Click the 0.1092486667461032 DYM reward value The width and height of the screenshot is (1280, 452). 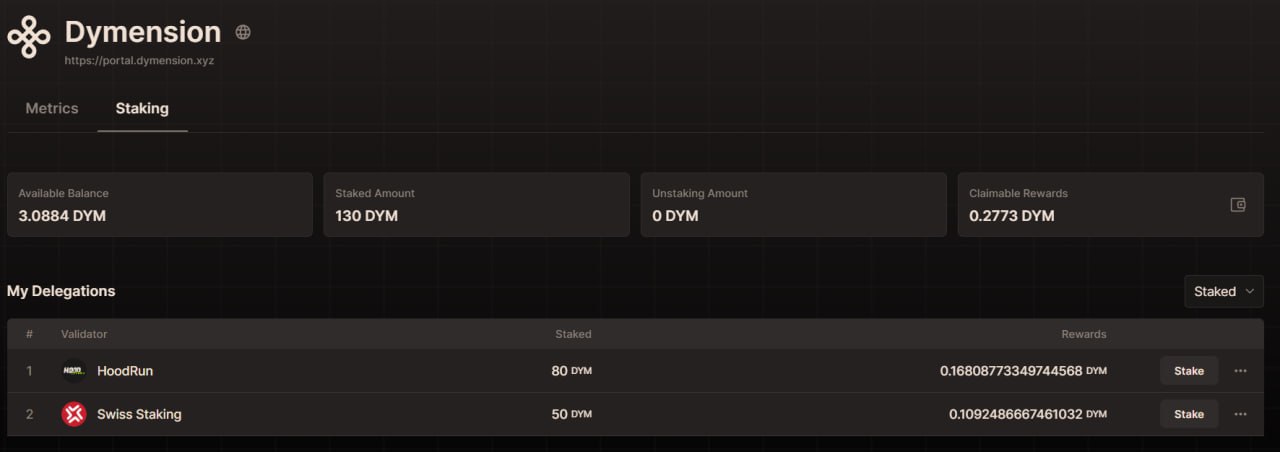1028,414
